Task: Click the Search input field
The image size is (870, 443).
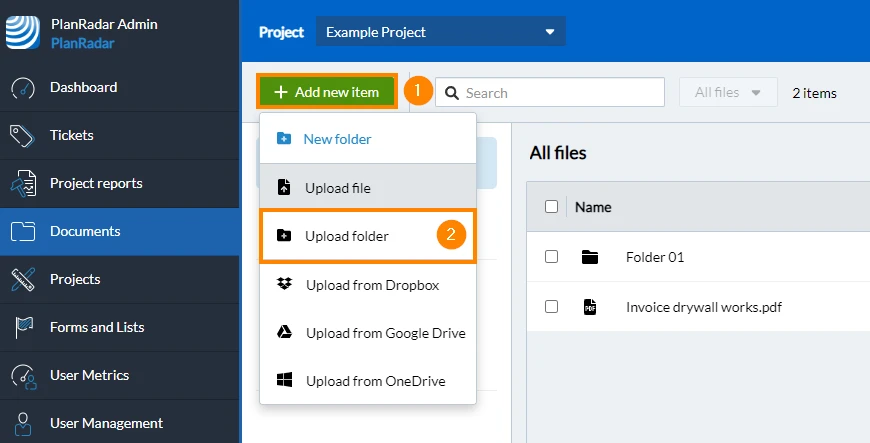Action: pyautogui.click(x=550, y=92)
